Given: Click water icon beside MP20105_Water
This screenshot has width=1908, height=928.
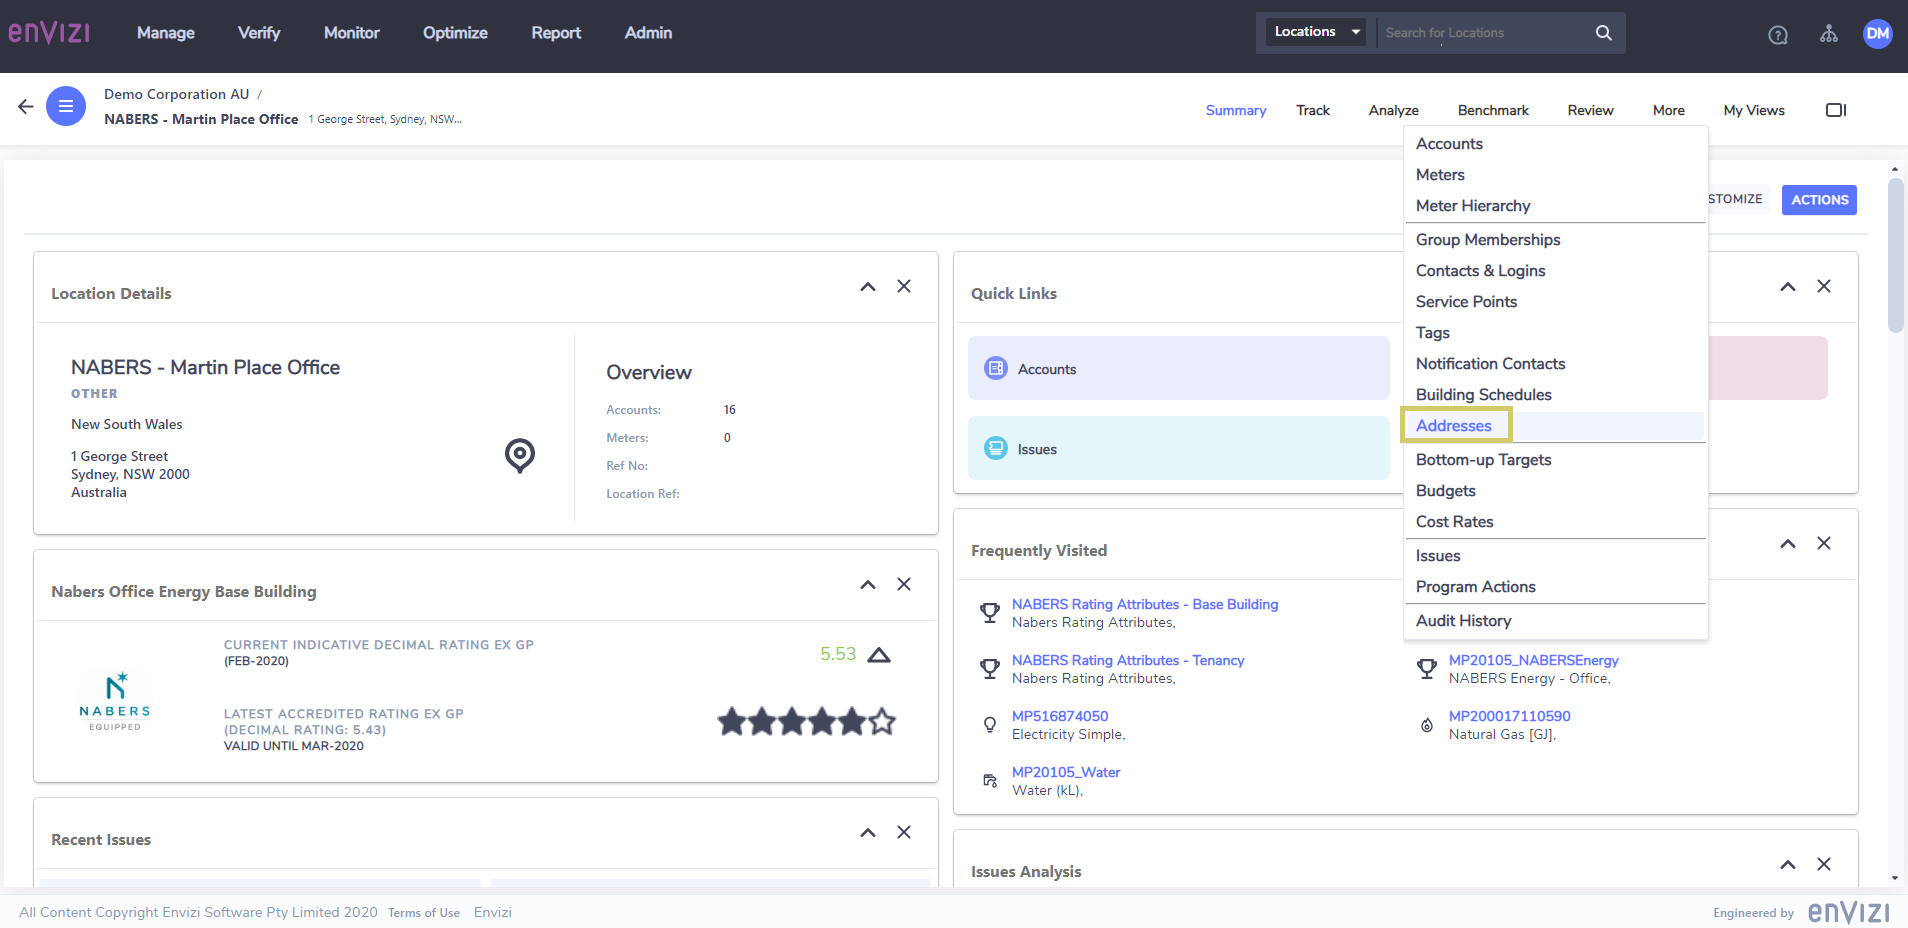Looking at the screenshot, I should (x=990, y=781).
